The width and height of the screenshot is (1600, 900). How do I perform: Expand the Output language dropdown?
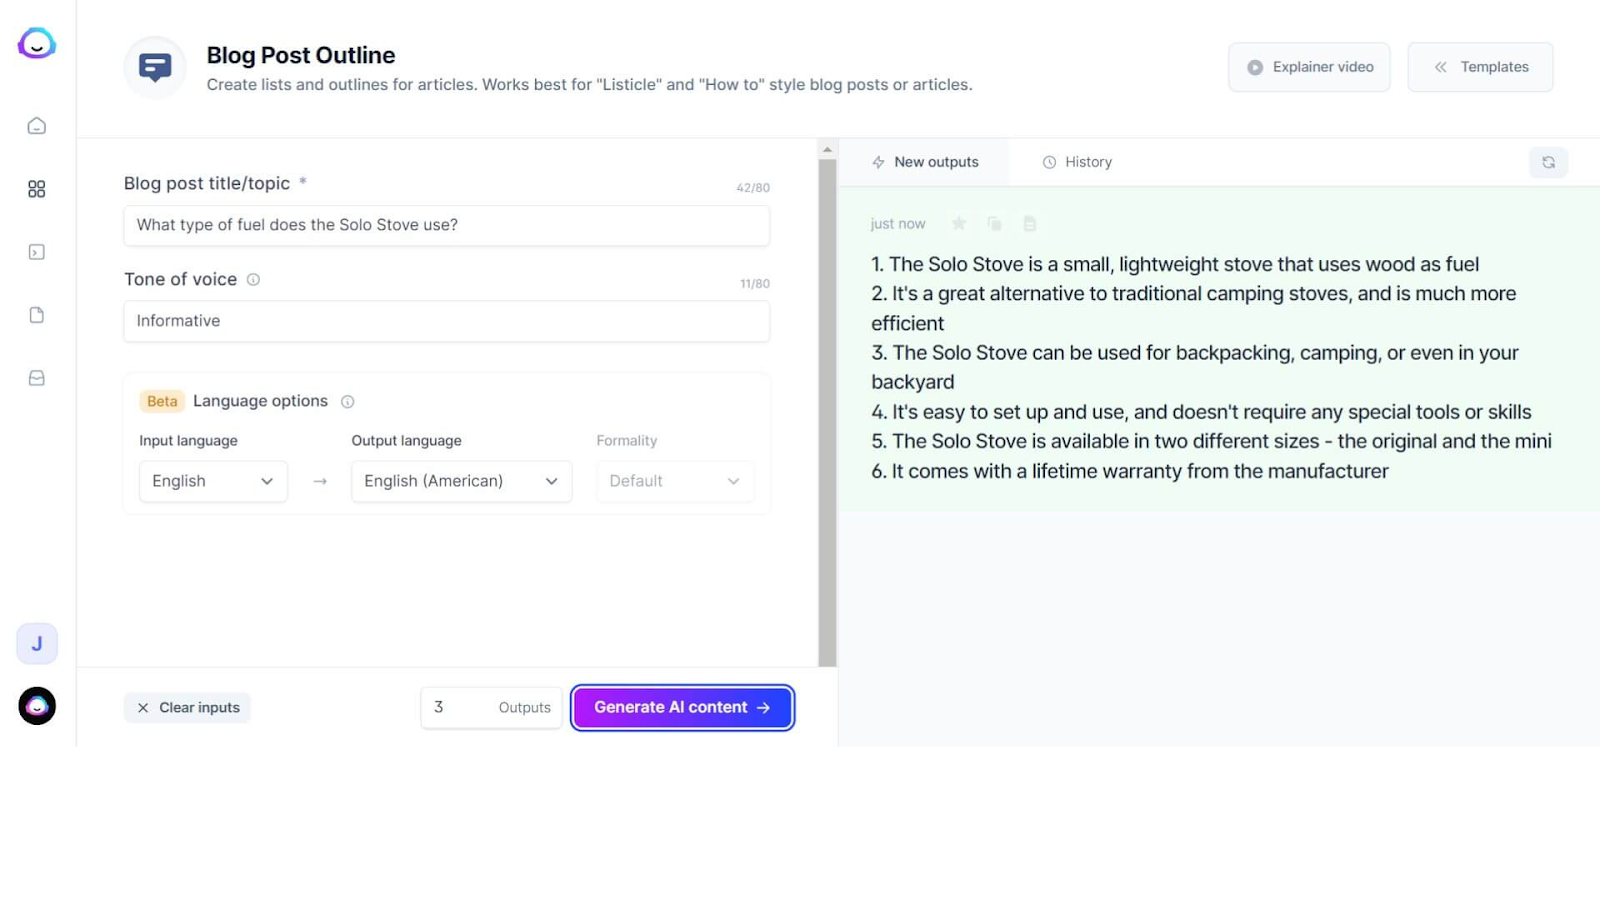click(461, 481)
